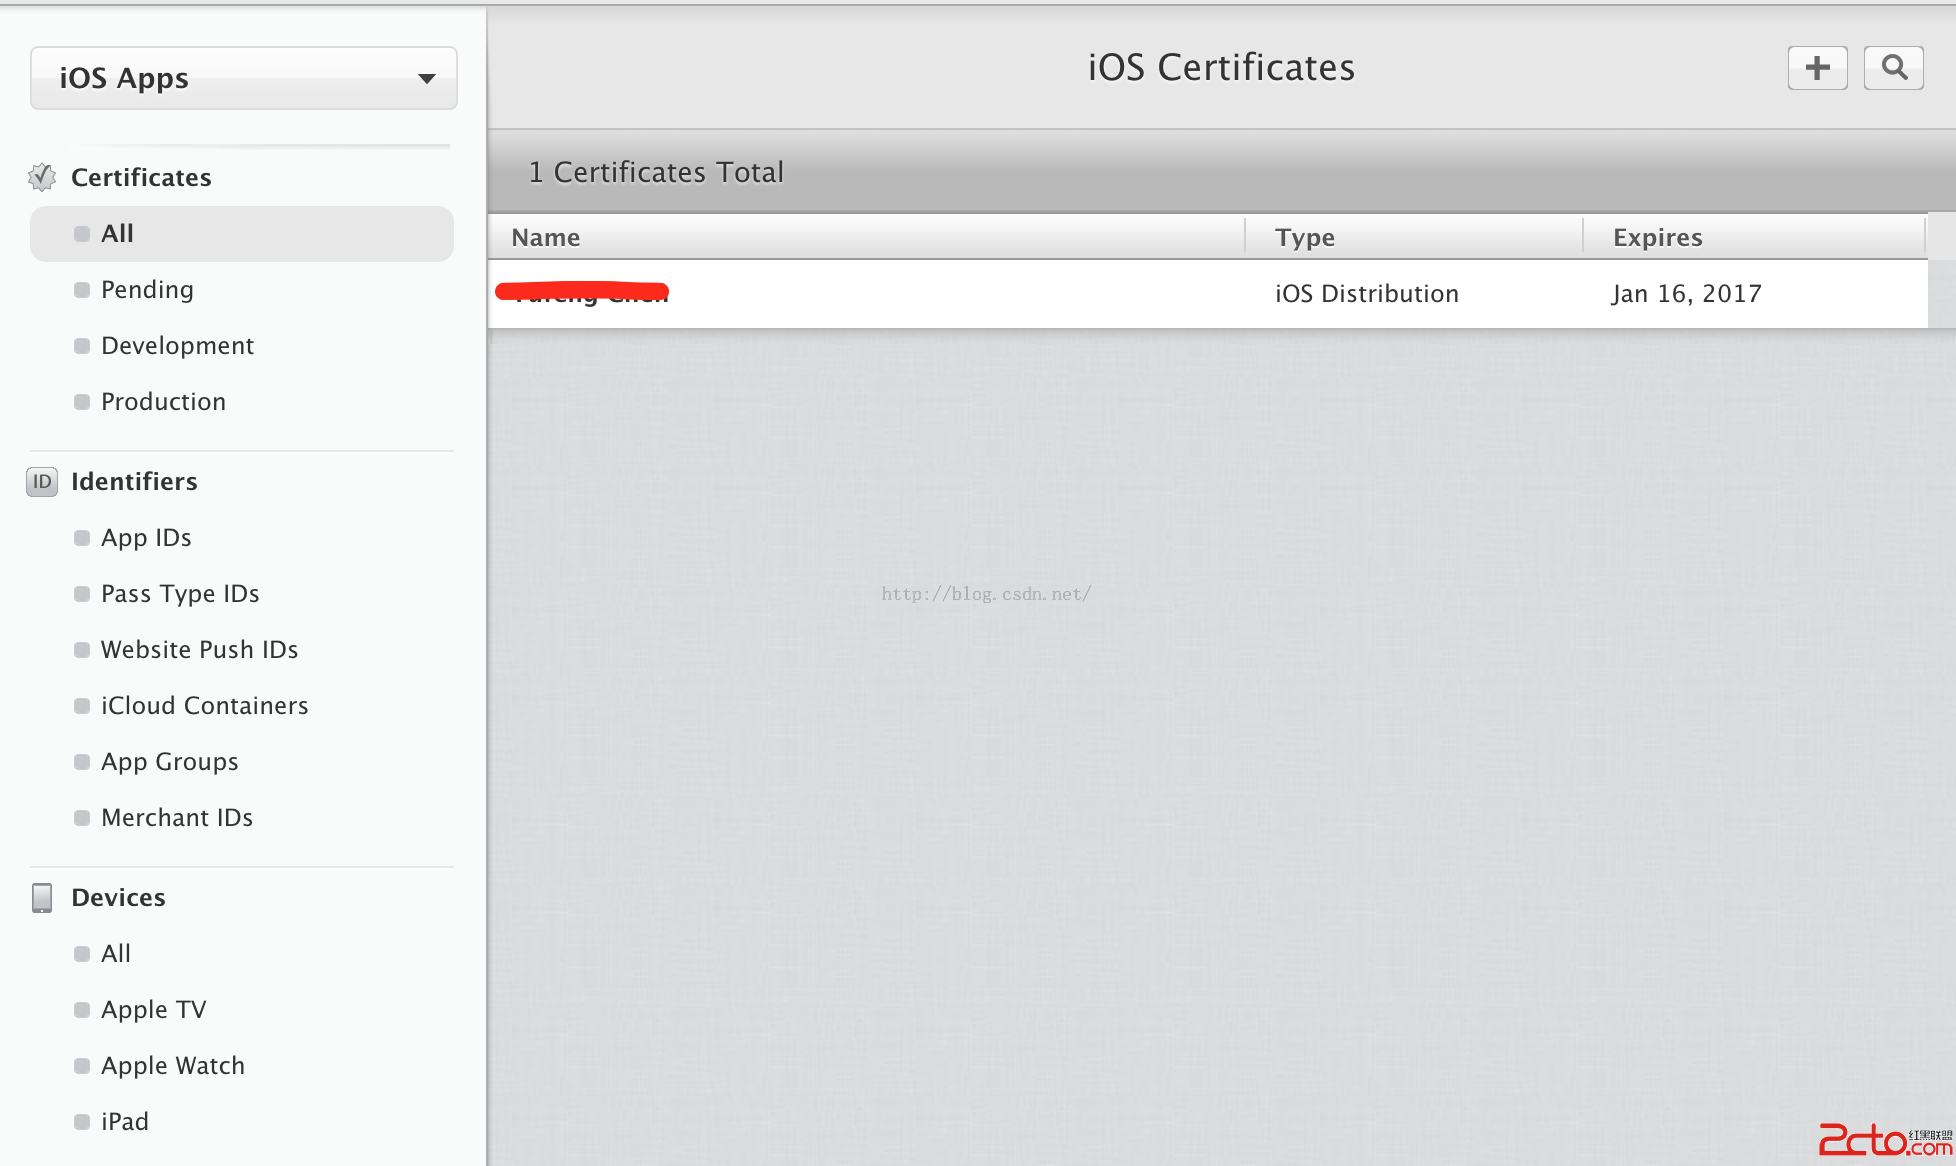Sort by Expires column header
Image resolution: width=1956 pixels, height=1166 pixels.
1657,238
